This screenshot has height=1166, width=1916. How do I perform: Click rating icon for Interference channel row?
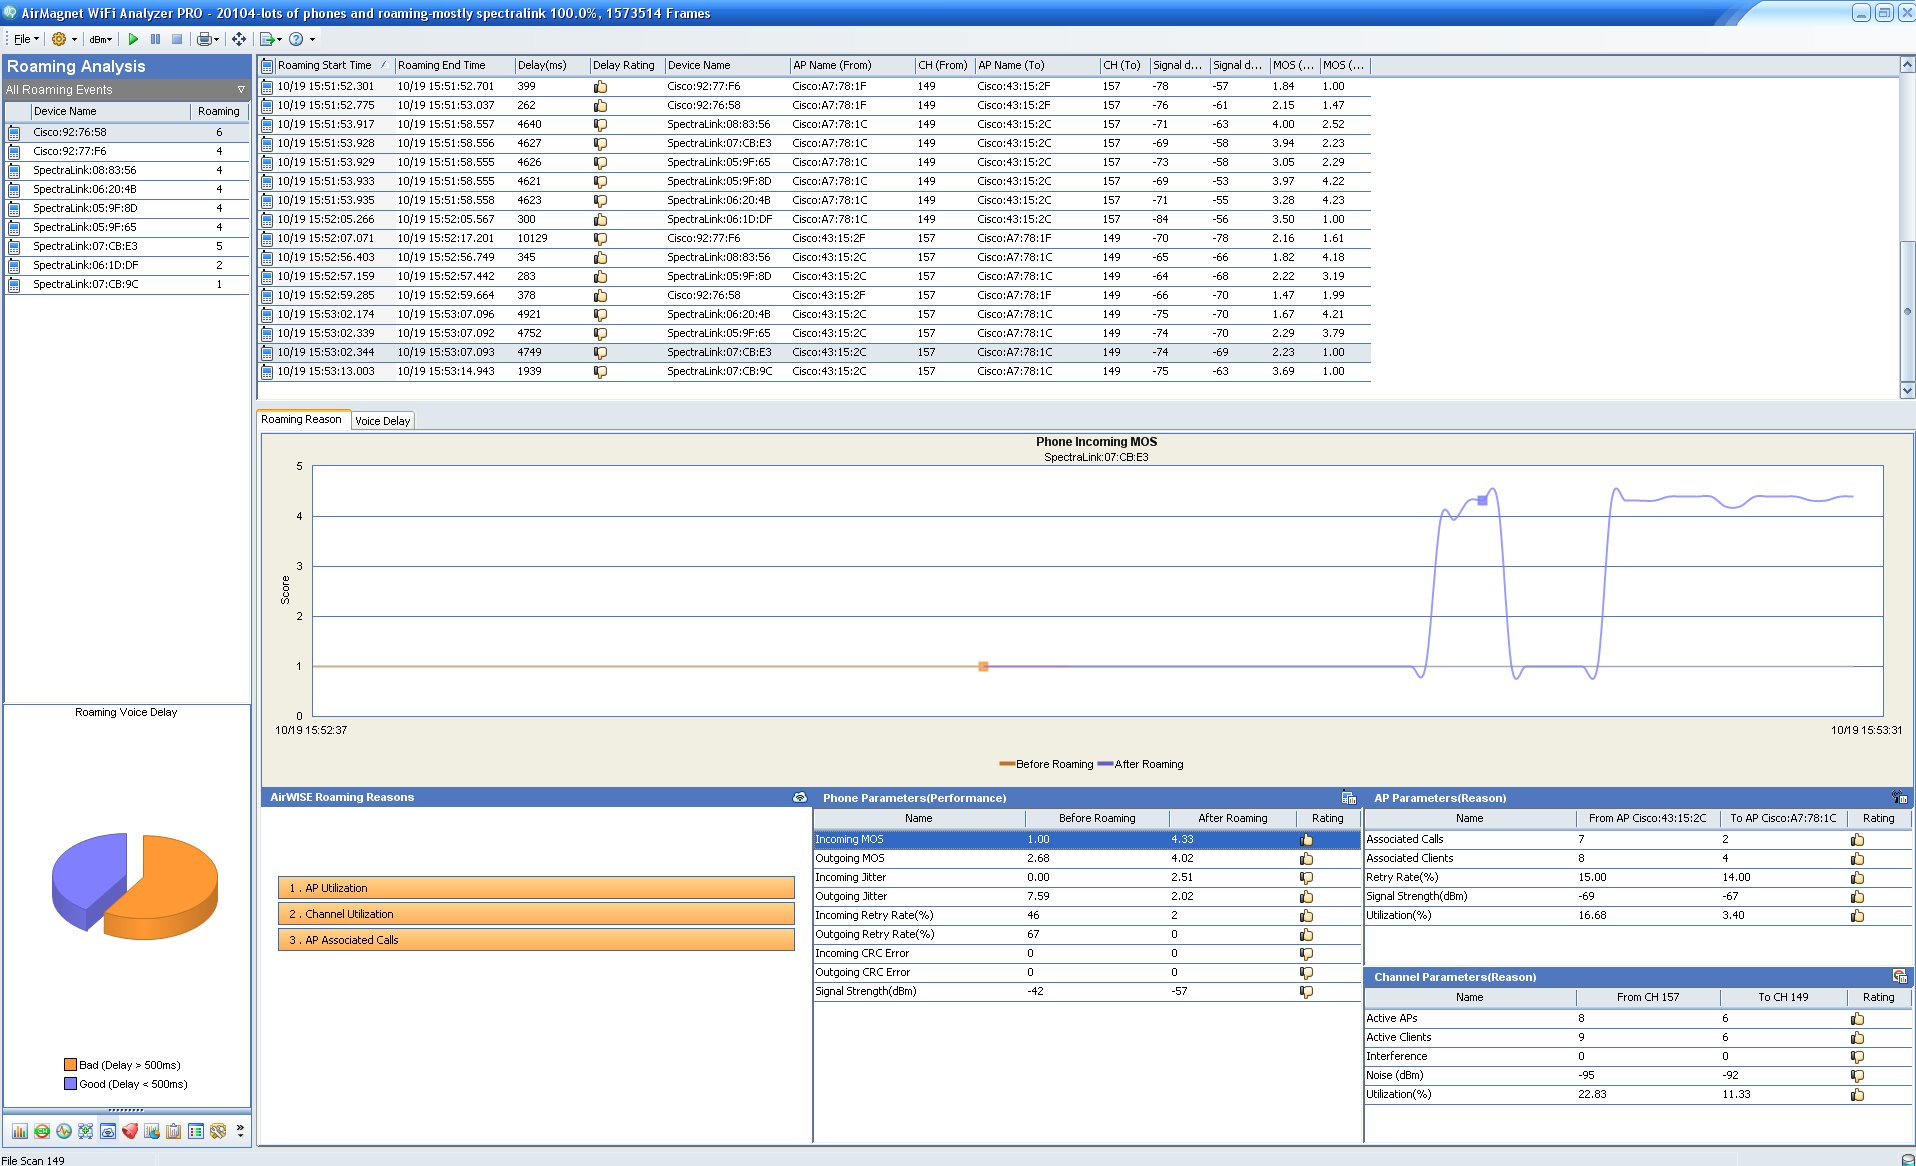click(1857, 1057)
